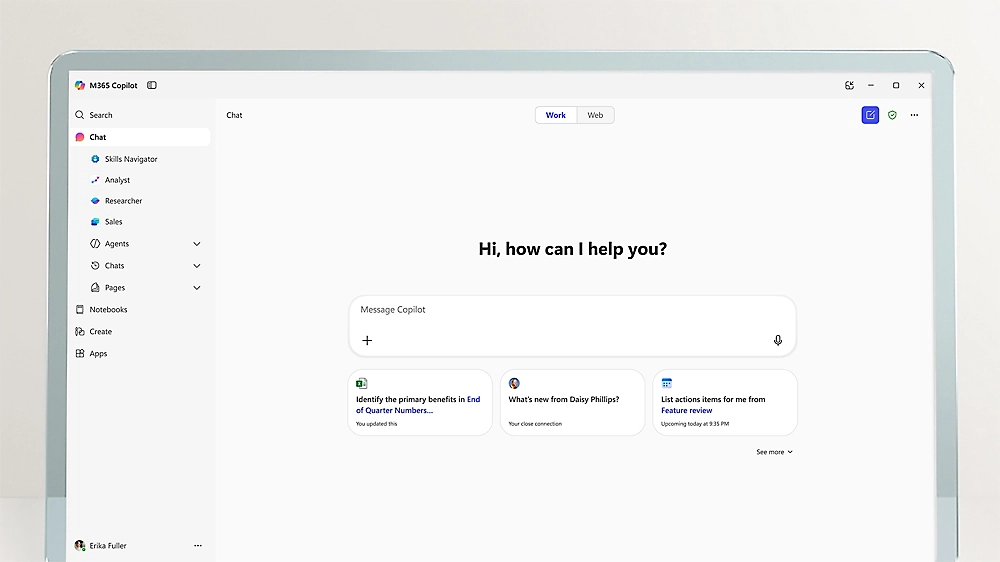Select the End of Quarter Numbers prompt
This screenshot has height=562, width=1000.
[x=420, y=403]
